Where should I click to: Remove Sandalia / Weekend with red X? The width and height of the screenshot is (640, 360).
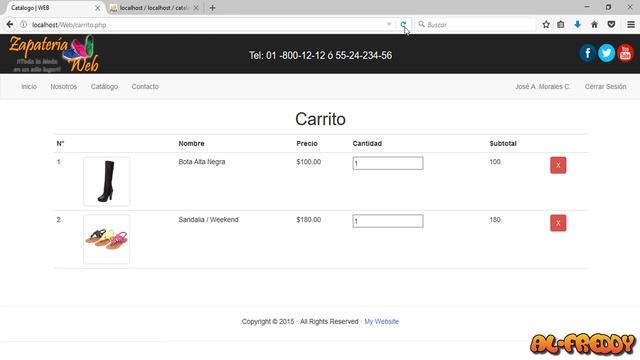coord(558,223)
